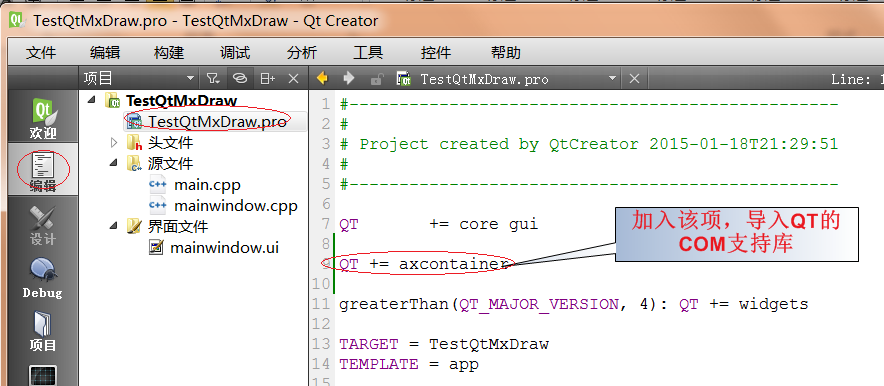Open the open-documents dropdown for TestQtMxDraw.pro

click(612, 79)
